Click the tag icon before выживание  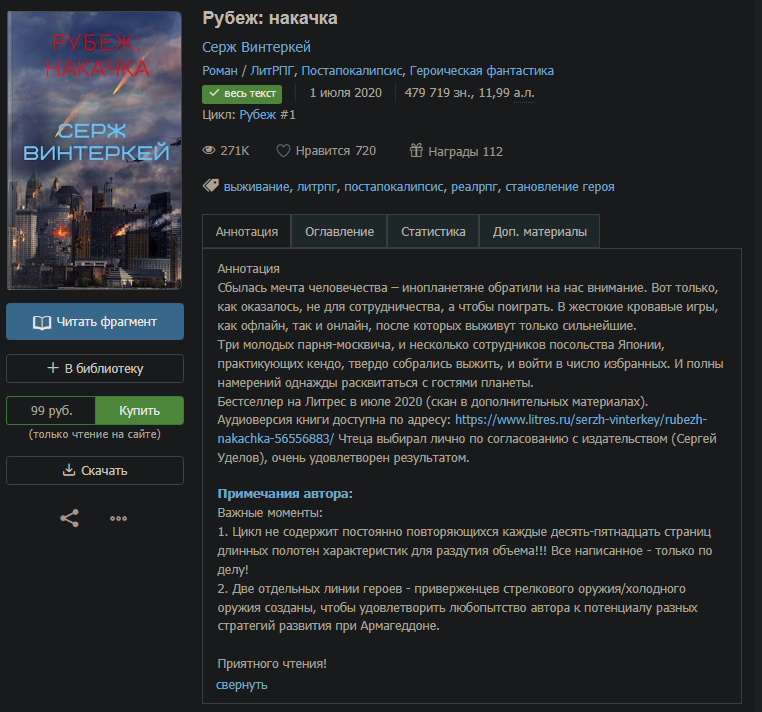coord(210,186)
